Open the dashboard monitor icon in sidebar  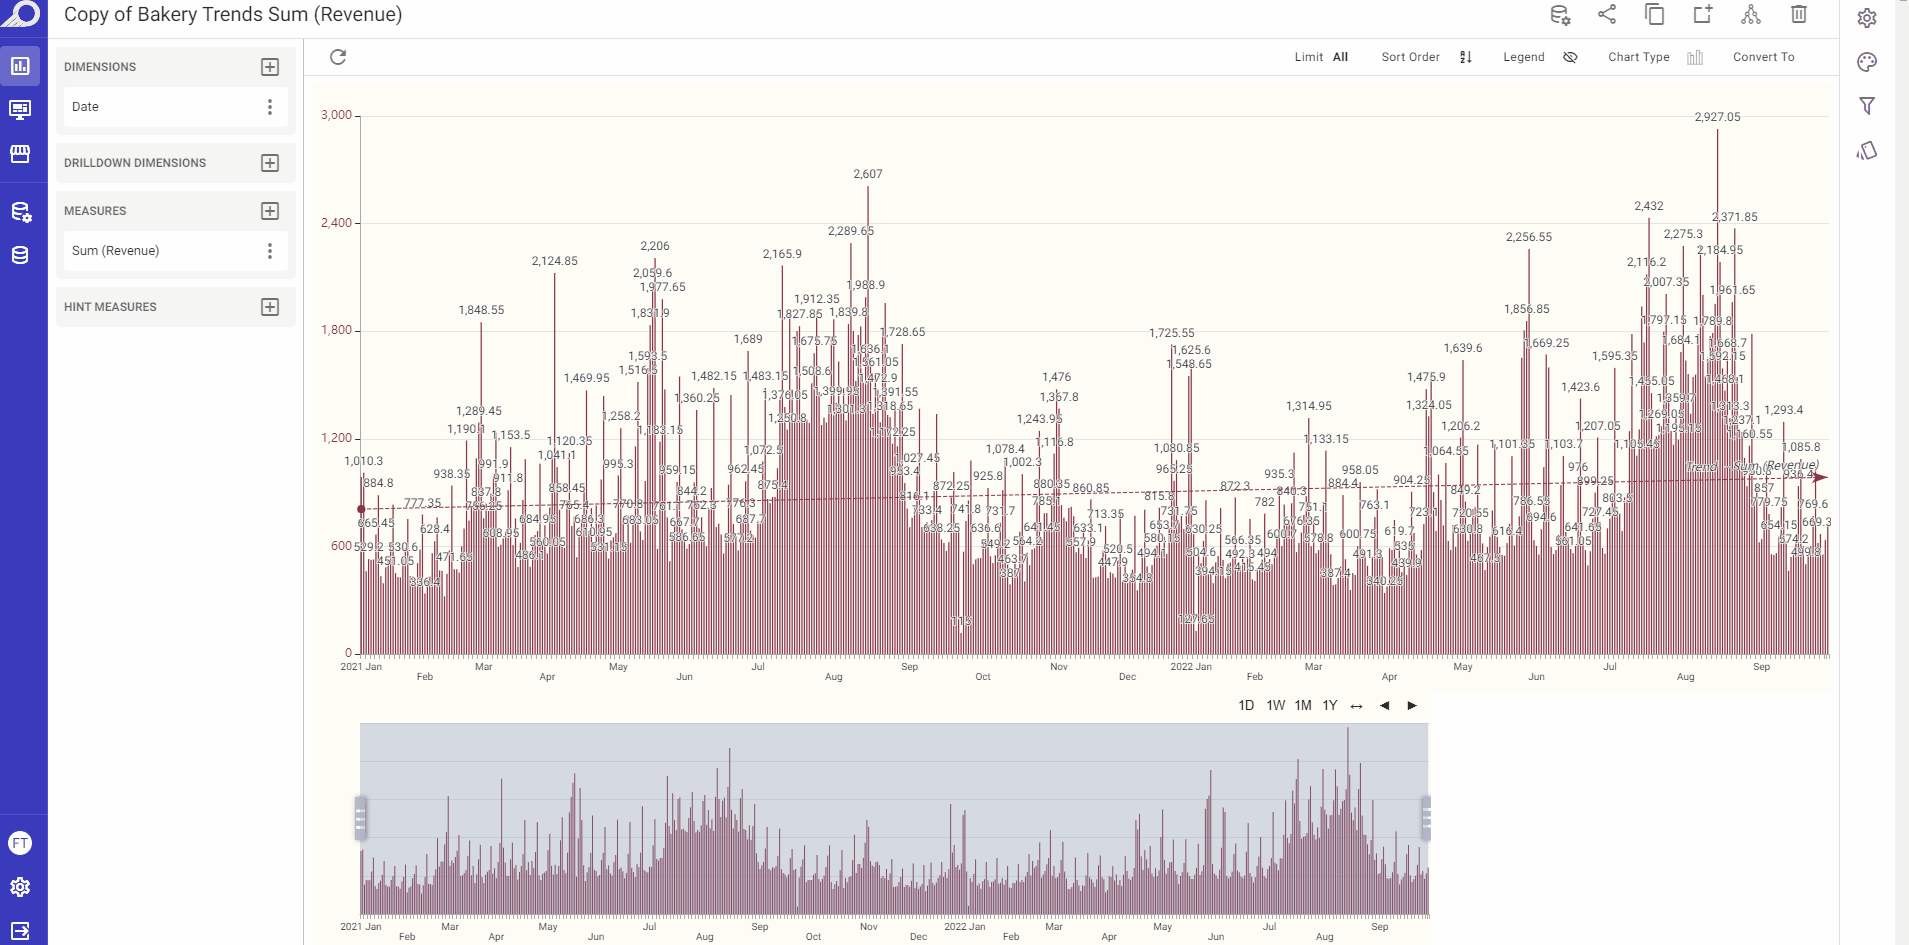pyautogui.click(x=20, y=110)
